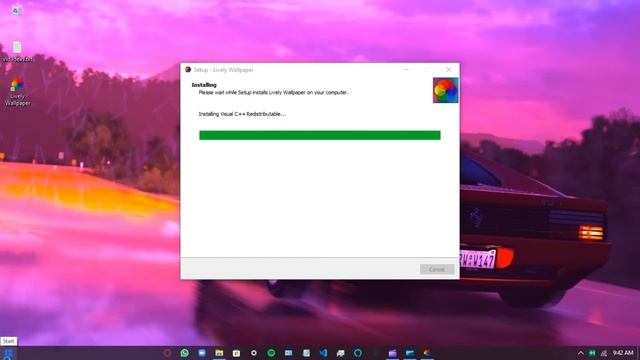Click the setup icon in title bar
The width and height of the screenshot is (640, 360).
pyautogui.click(x=188, y=70)
